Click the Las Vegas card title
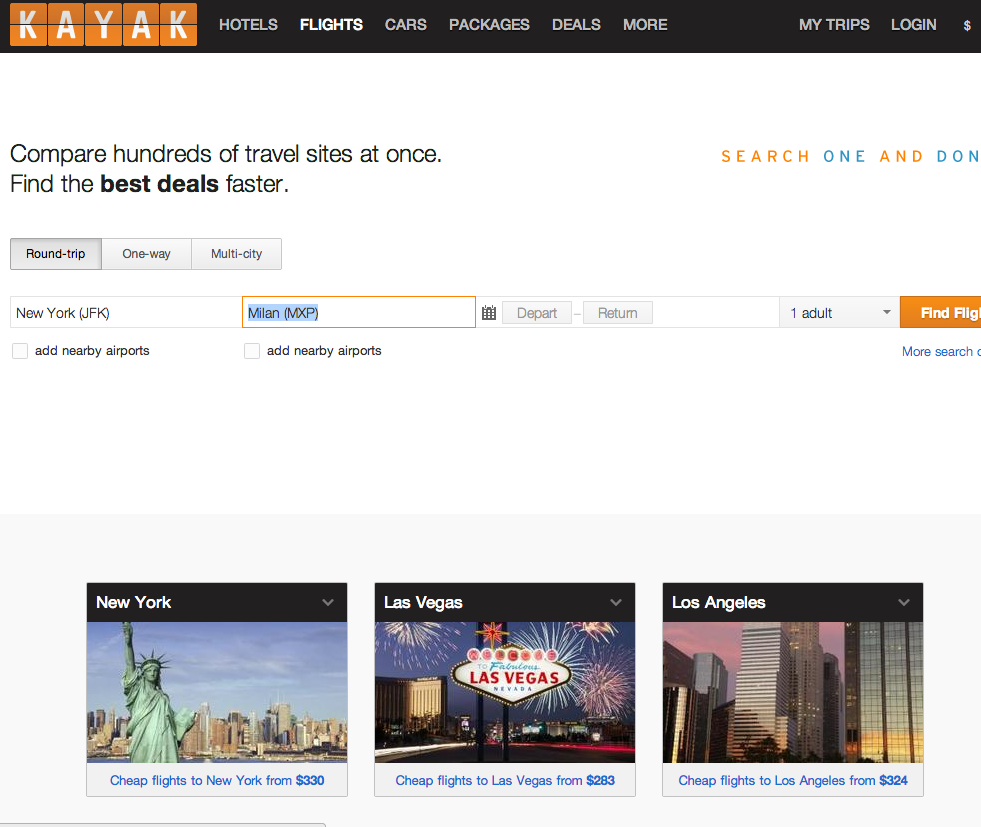The width and height of the screenshot is (981, 827). click(x=423, y=602)
